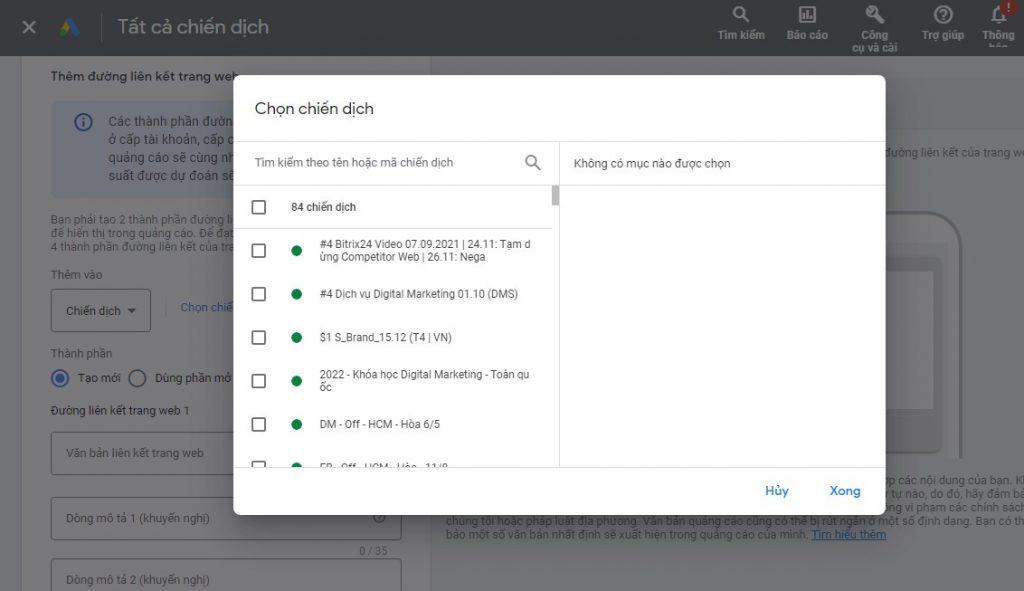The width and height of the screenshot is (1024, 591).
Task: Open the Tìm kiếm search panel
Action: coord(740,22)
